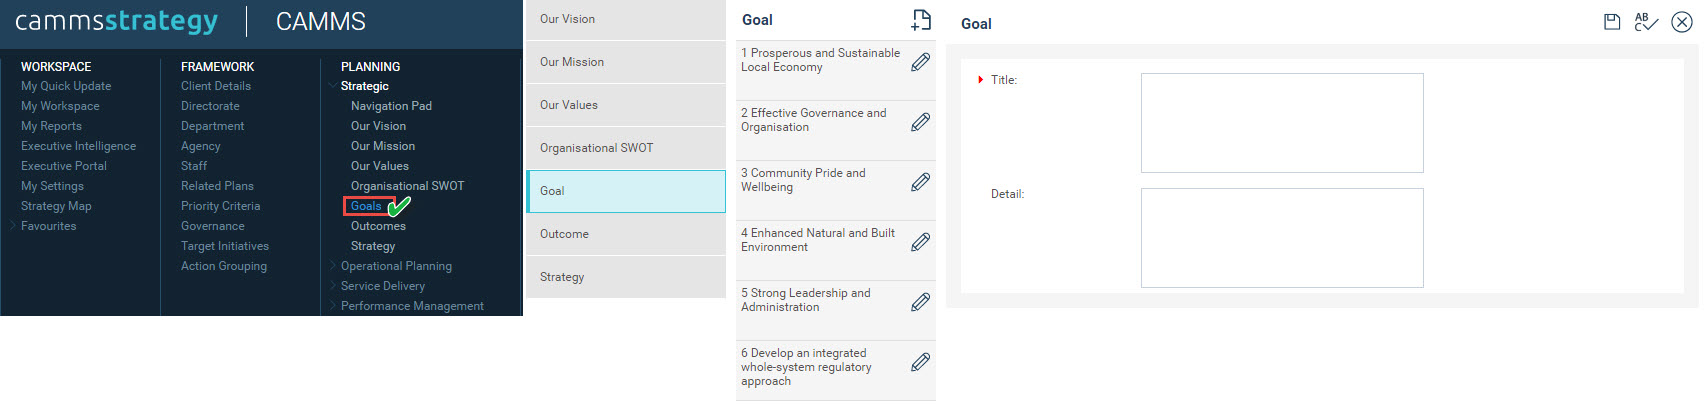This screenshot has width=1707, height=404.
Task: Open the Organisational SWOT tab
Action: pos(626,148)
